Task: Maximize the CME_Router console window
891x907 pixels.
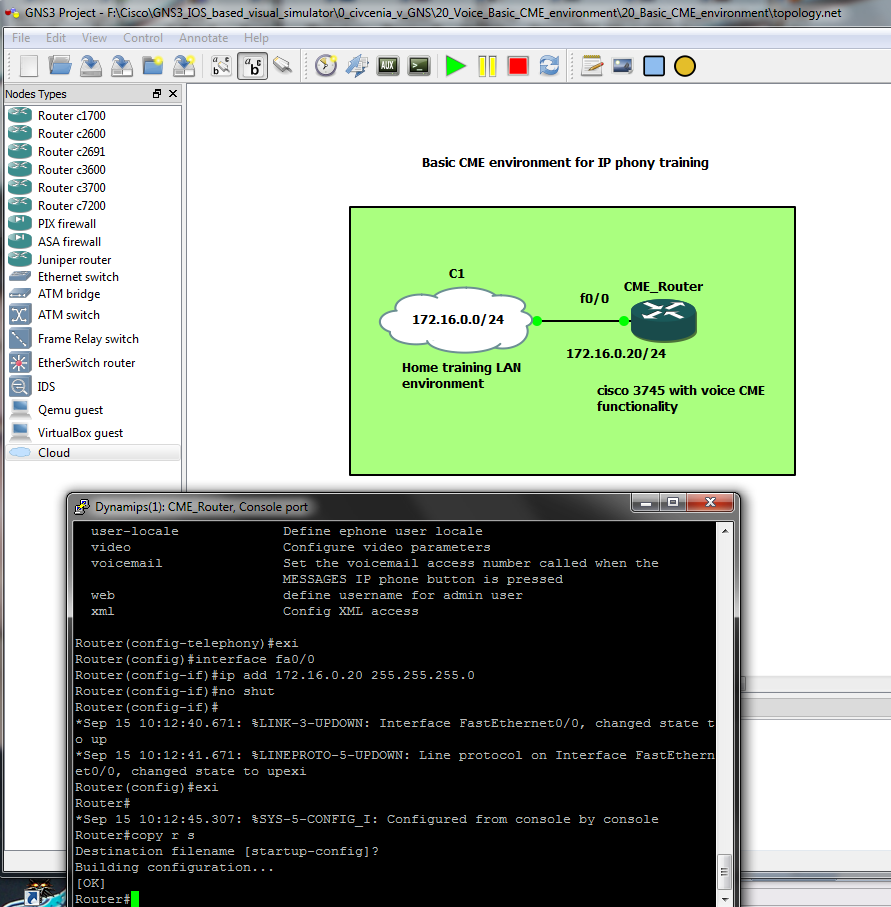Action: coord(673,503)
